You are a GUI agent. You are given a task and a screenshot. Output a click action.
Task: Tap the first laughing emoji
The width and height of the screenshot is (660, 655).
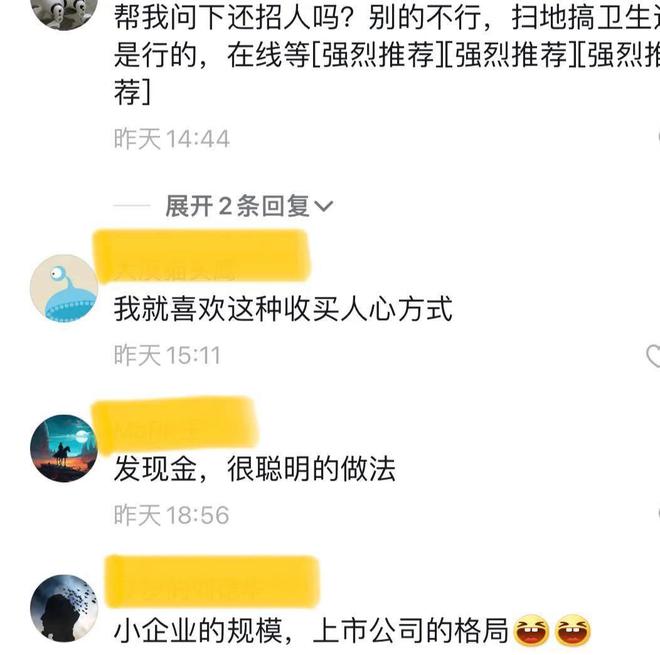(x=532, y=630)
